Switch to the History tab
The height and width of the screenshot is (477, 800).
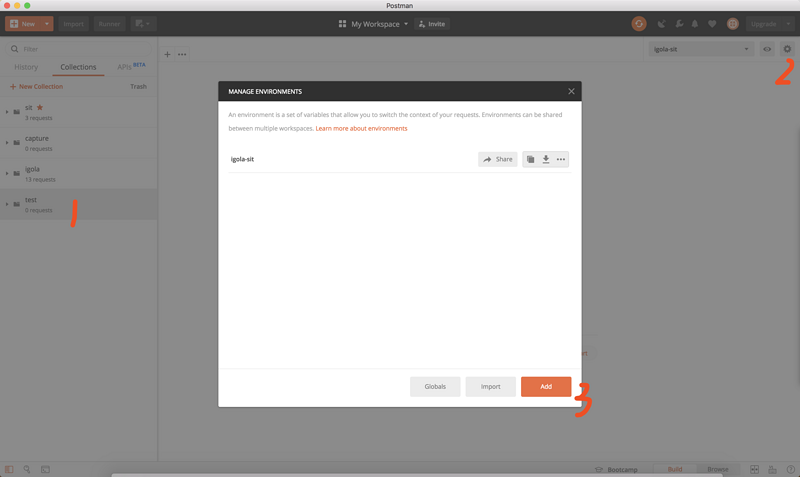tap(26, 67)
